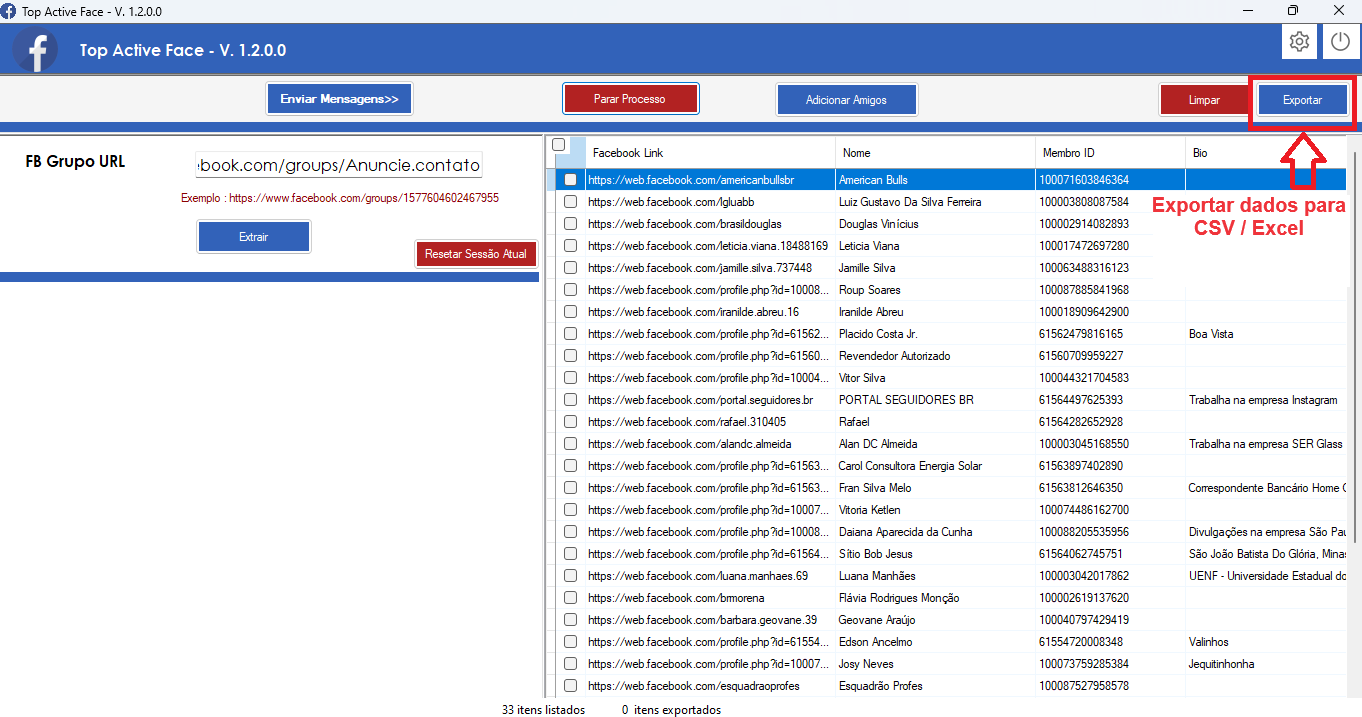Select link web.facebook.com/iranilde.abreu.16
Screen dimensions: 1362x717
pyautogui.click(x=694, y=312)
